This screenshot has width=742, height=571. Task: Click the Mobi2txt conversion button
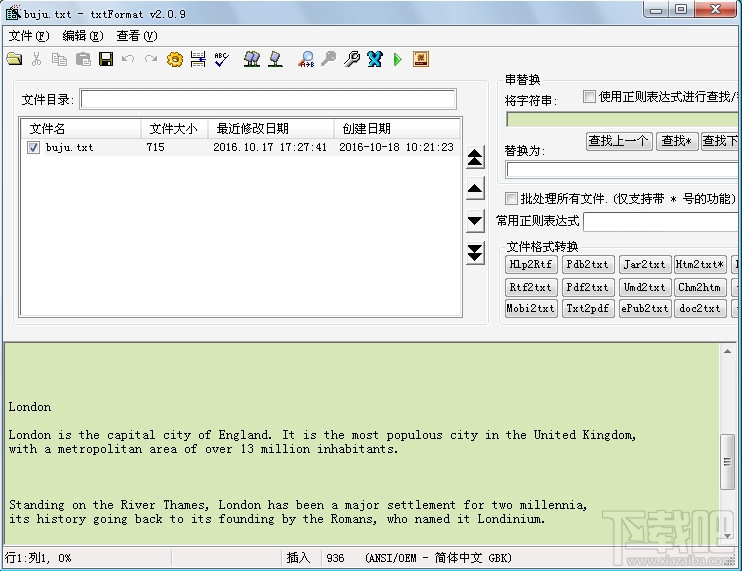(530, 308)
